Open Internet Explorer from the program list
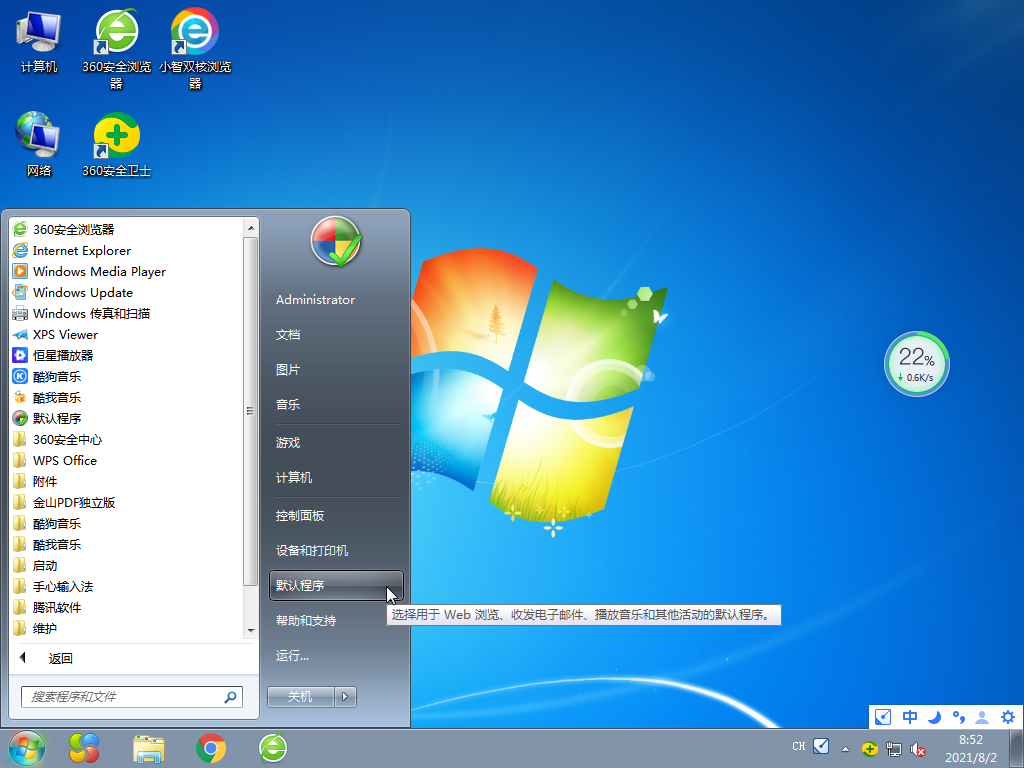This screenshot has width=1024, height=768. tap(76, 250)
